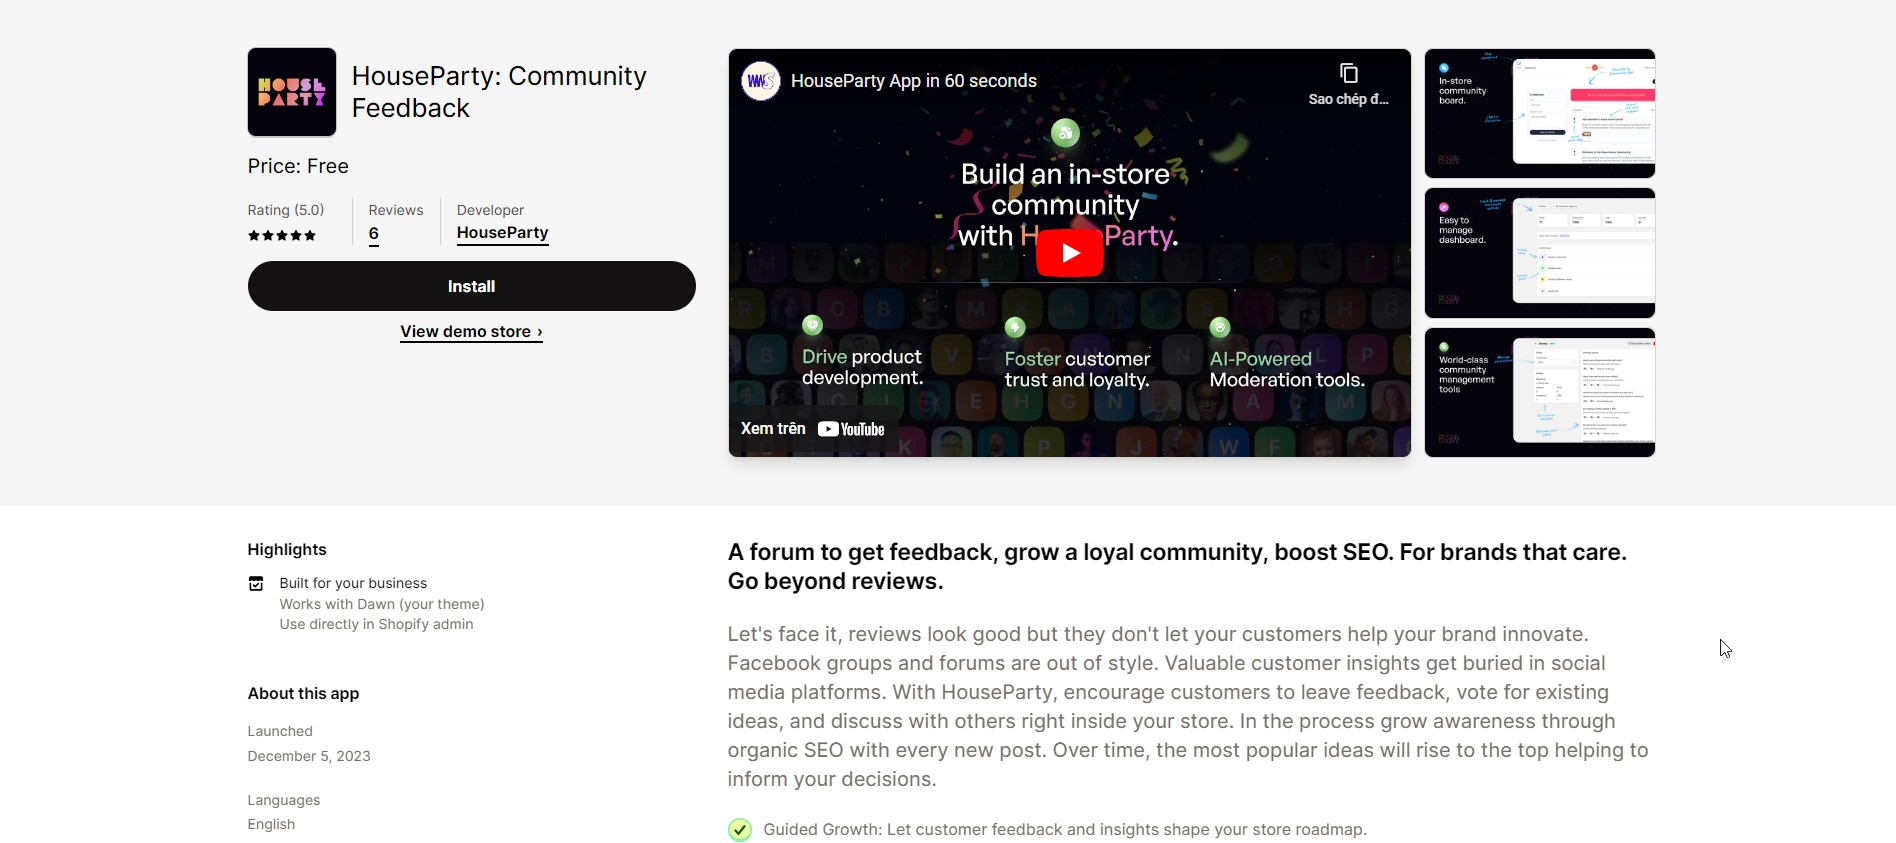Image resolution: width=1896 pixels, height=843 pixels.
Task: Click the About this app heading
Action: click(x=303, y=694)
